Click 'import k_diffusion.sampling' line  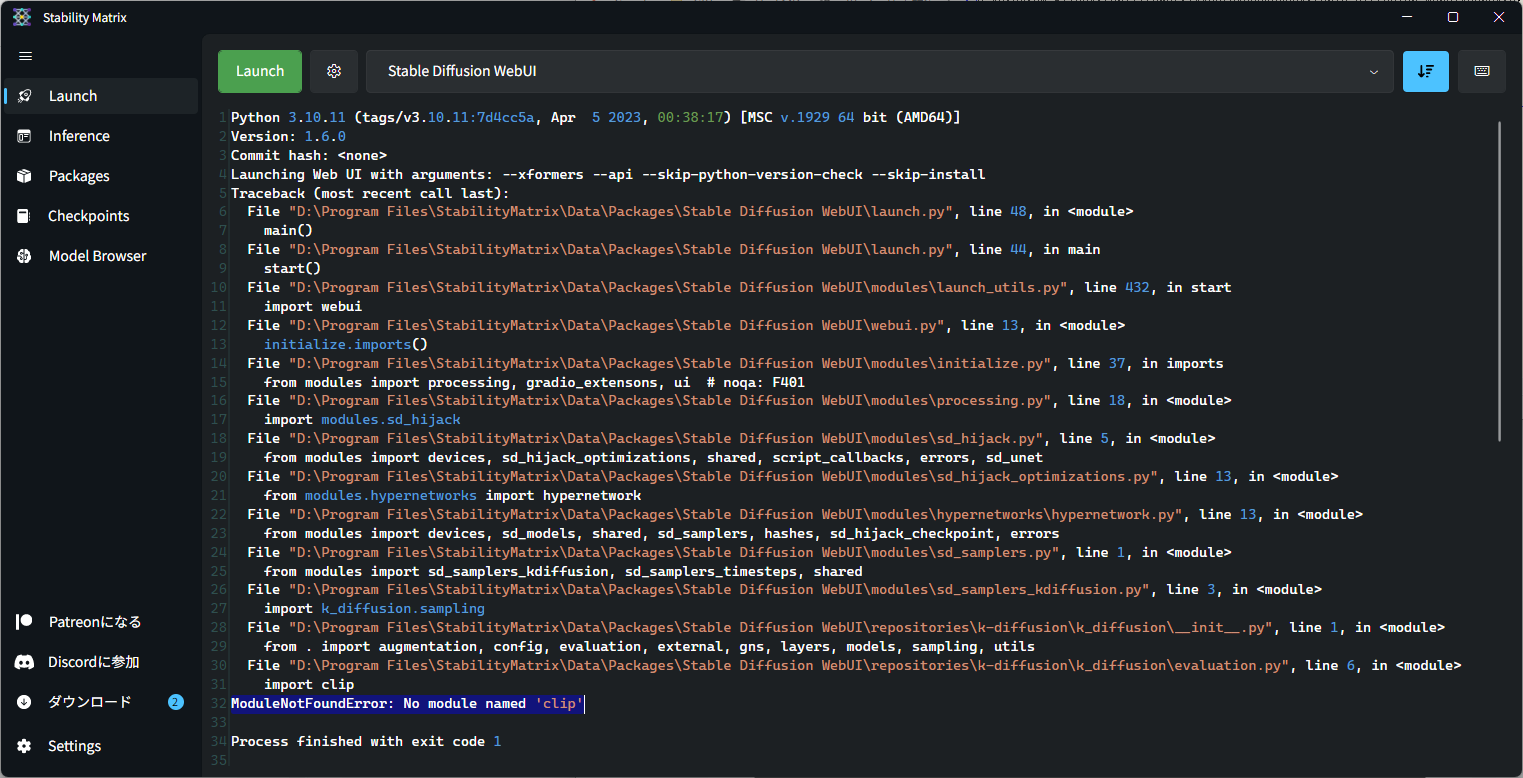point(374,609)
